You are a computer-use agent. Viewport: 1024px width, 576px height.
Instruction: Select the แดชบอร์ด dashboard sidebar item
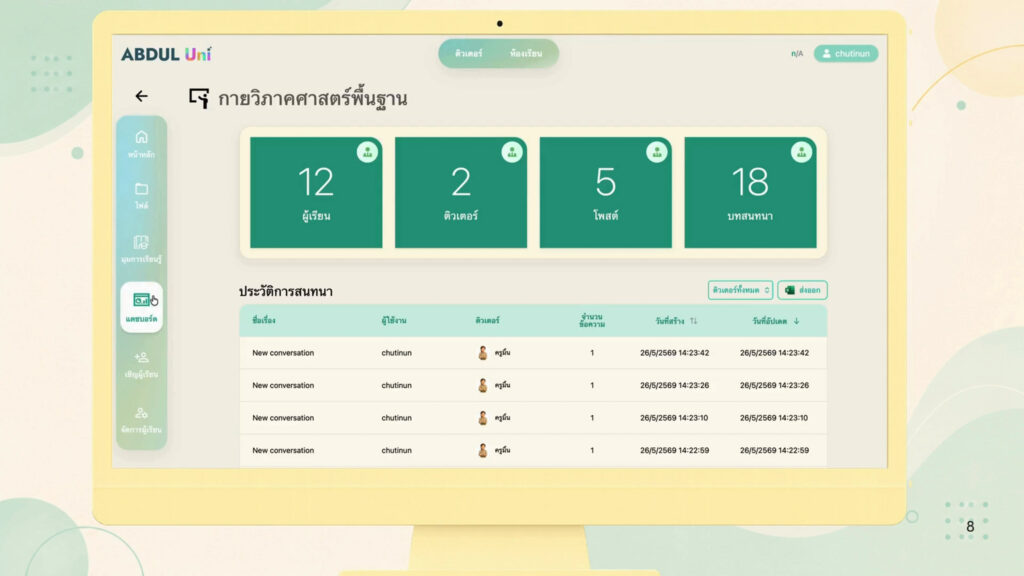click(141, 307)
